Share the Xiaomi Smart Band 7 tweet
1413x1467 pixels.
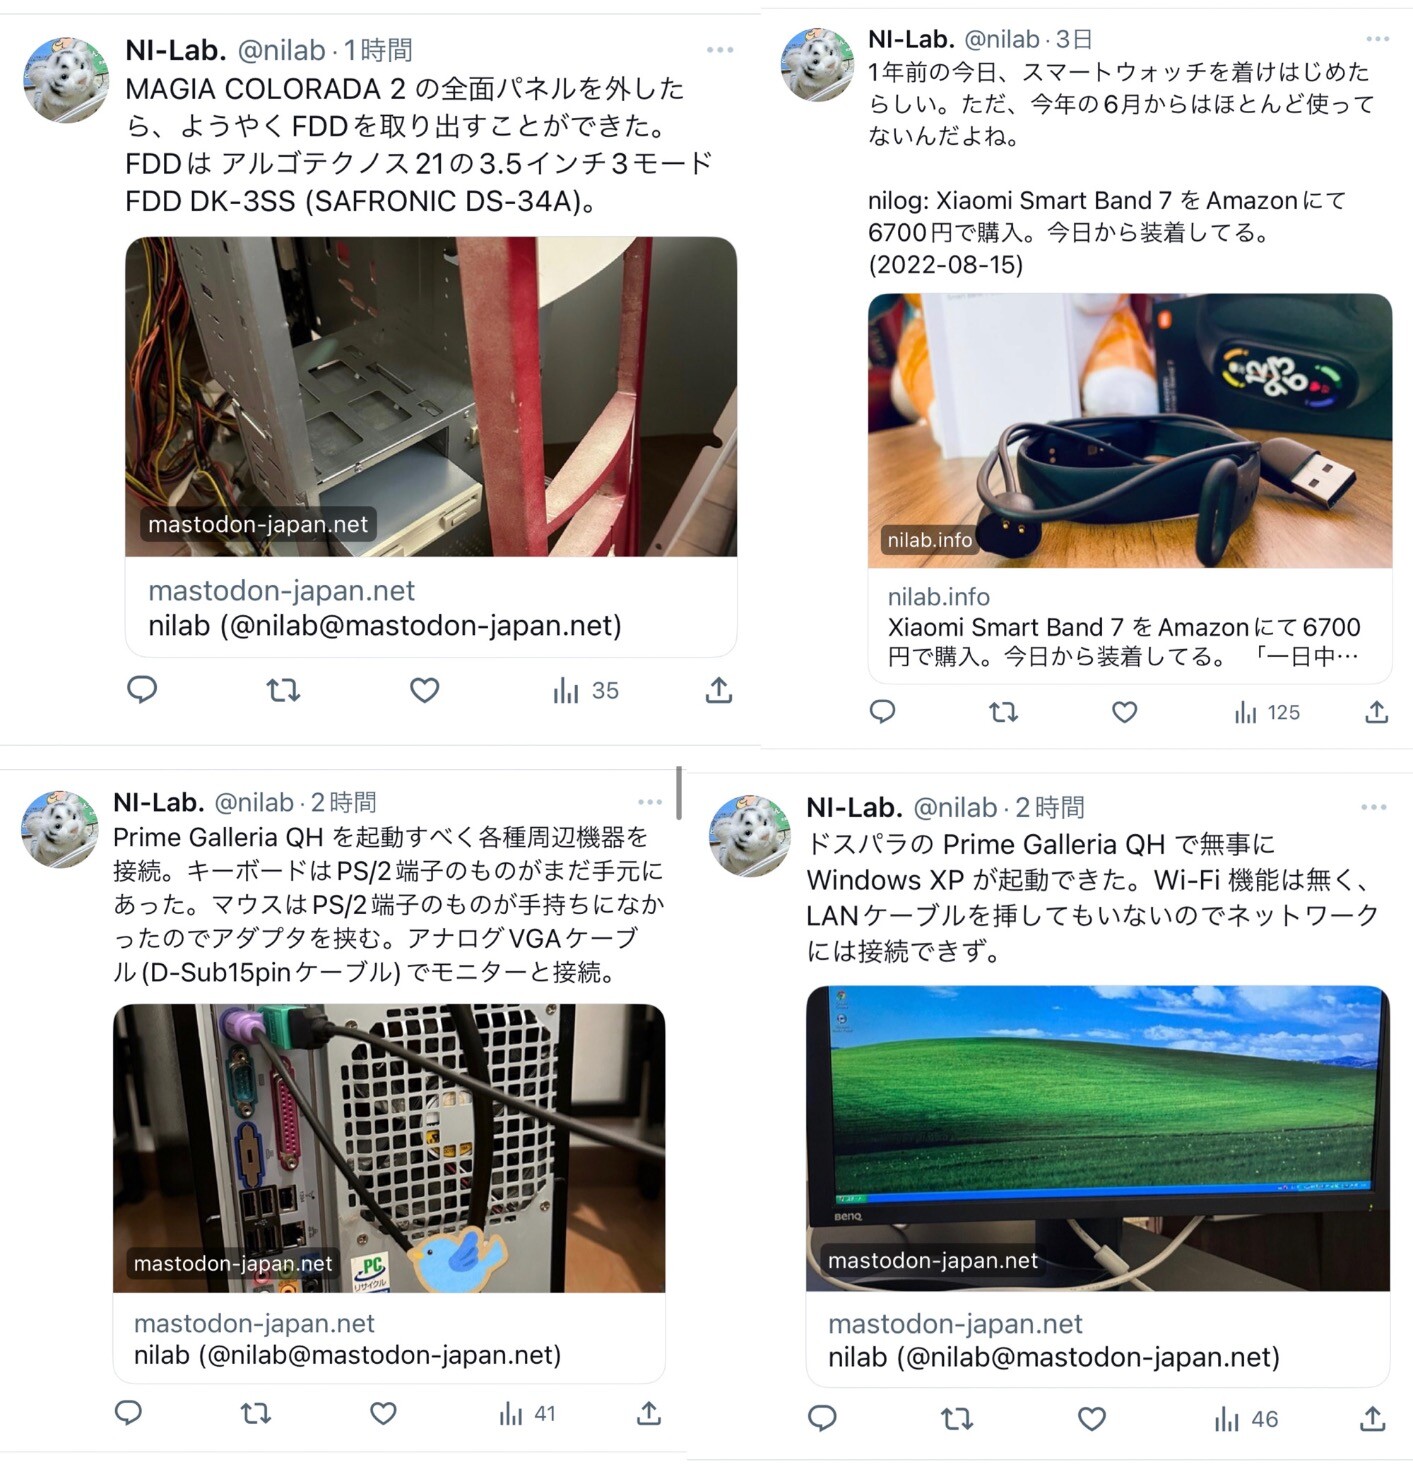point(1376,712)
